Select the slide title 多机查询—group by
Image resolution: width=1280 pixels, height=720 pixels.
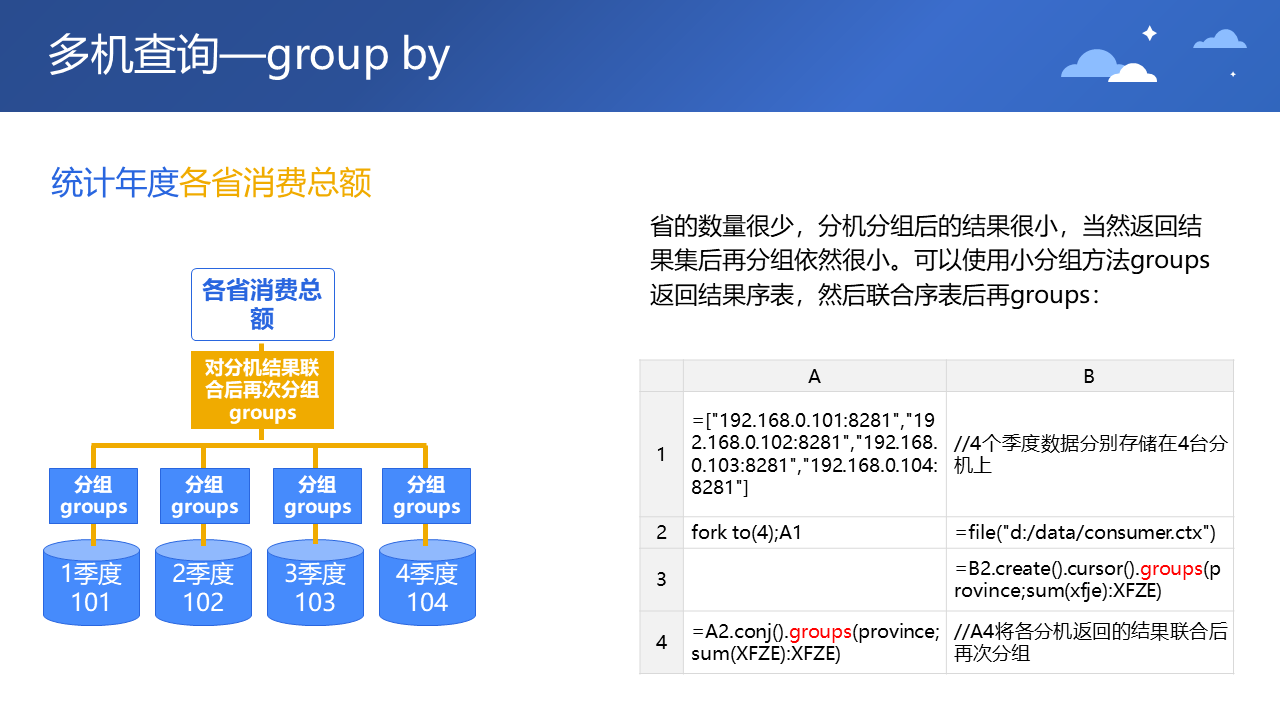249,55
